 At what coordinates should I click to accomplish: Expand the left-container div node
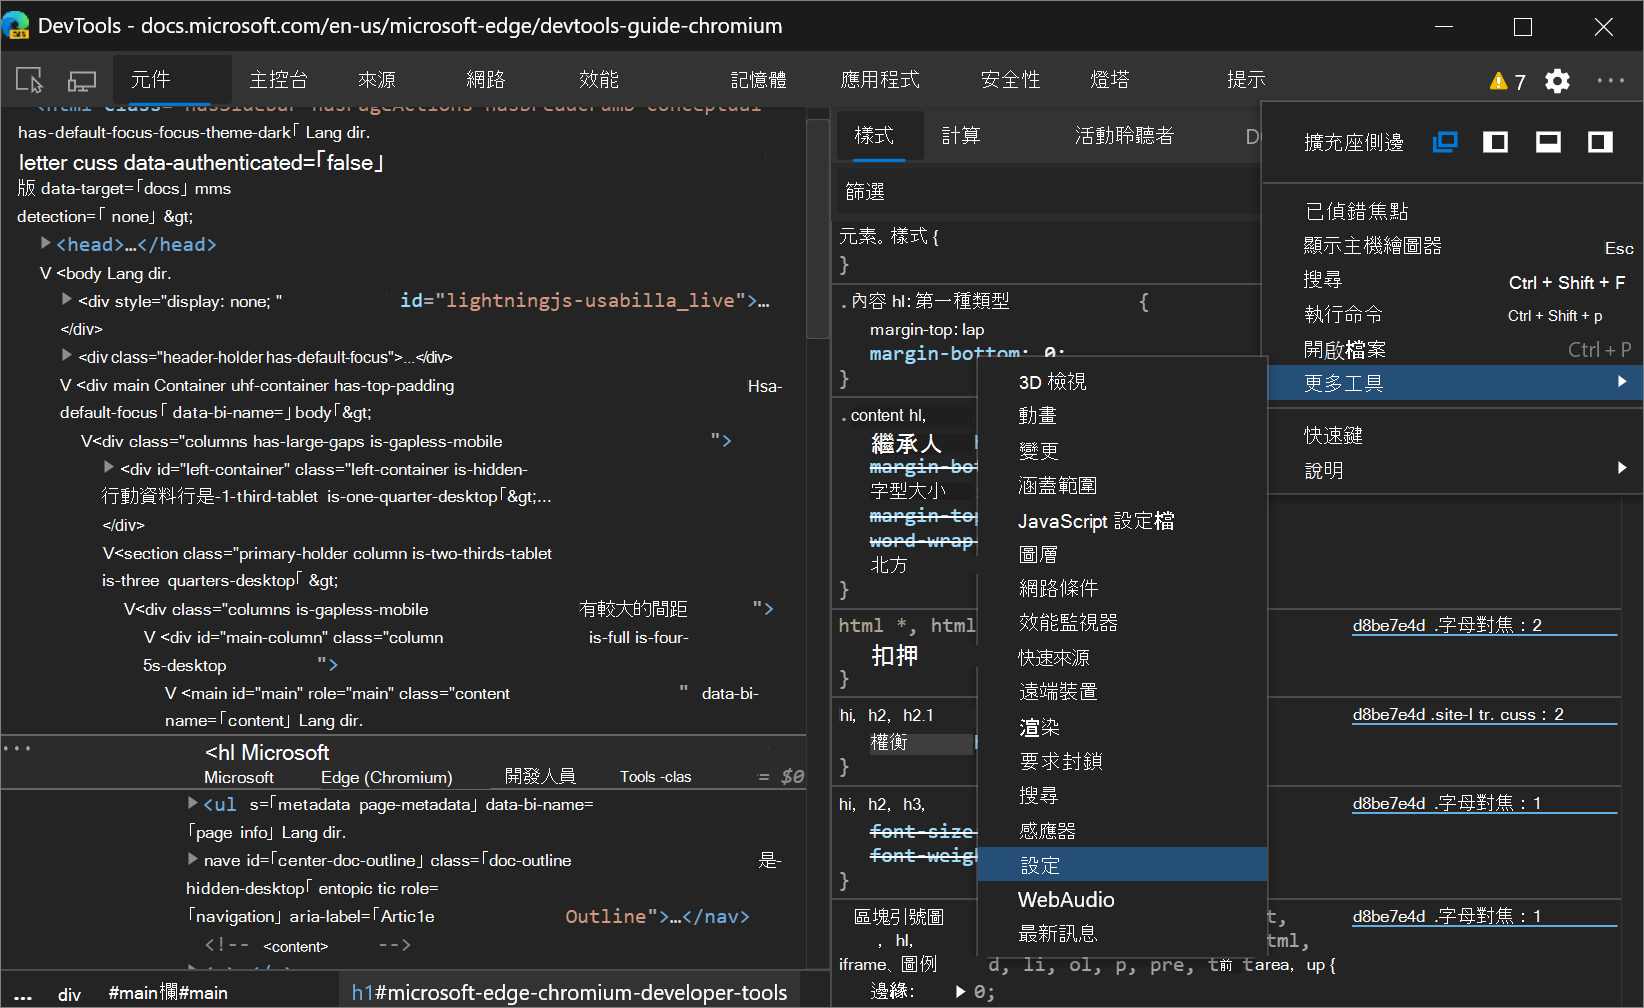(x=109, y=467)
